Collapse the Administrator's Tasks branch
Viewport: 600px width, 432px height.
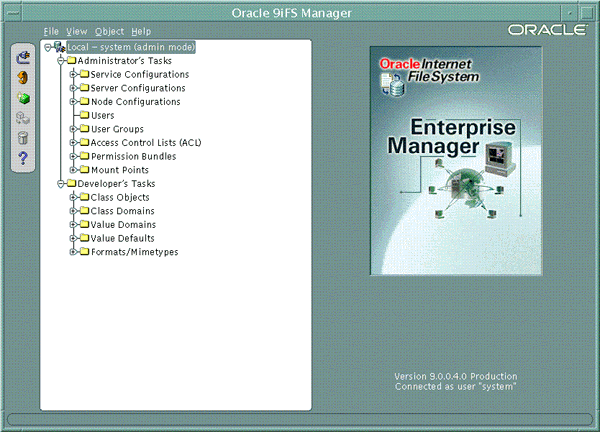pos(60,61)
